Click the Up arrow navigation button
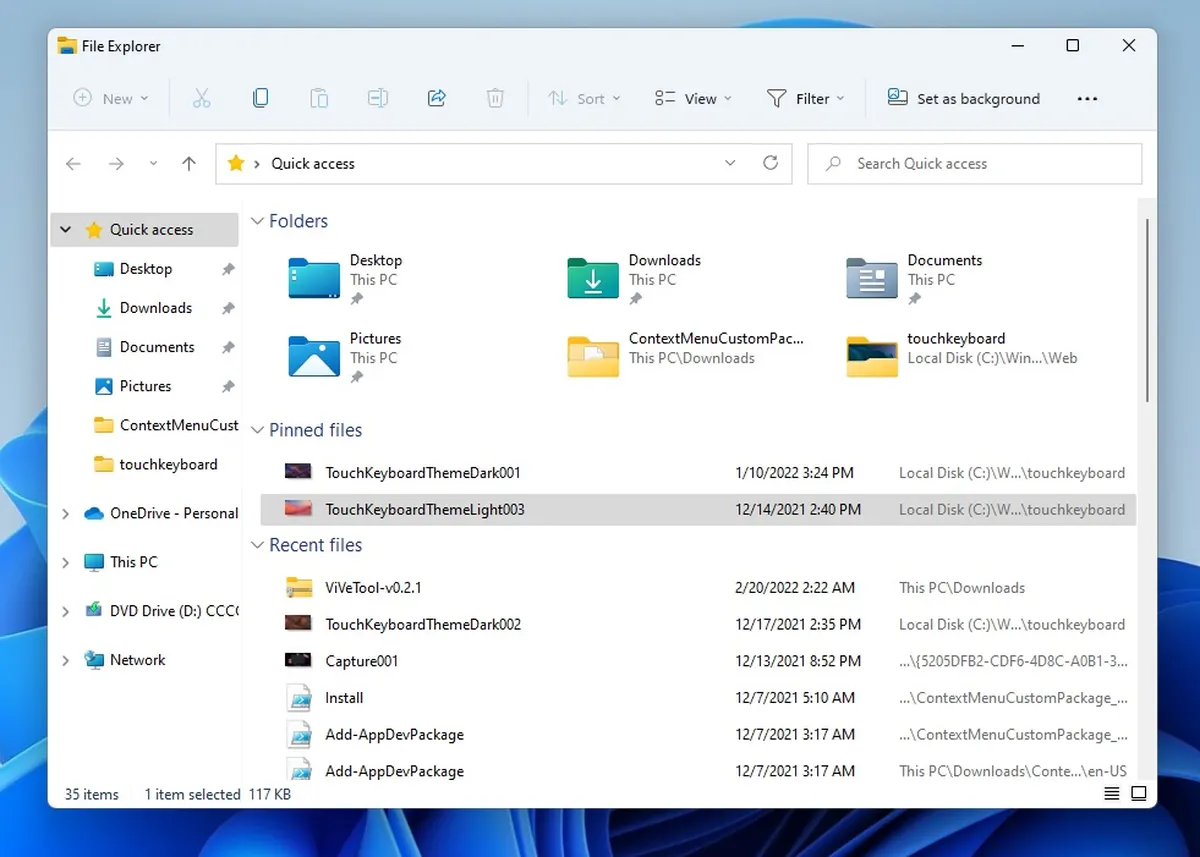Viewport: 1200px width, 857px height. (189, 164)
